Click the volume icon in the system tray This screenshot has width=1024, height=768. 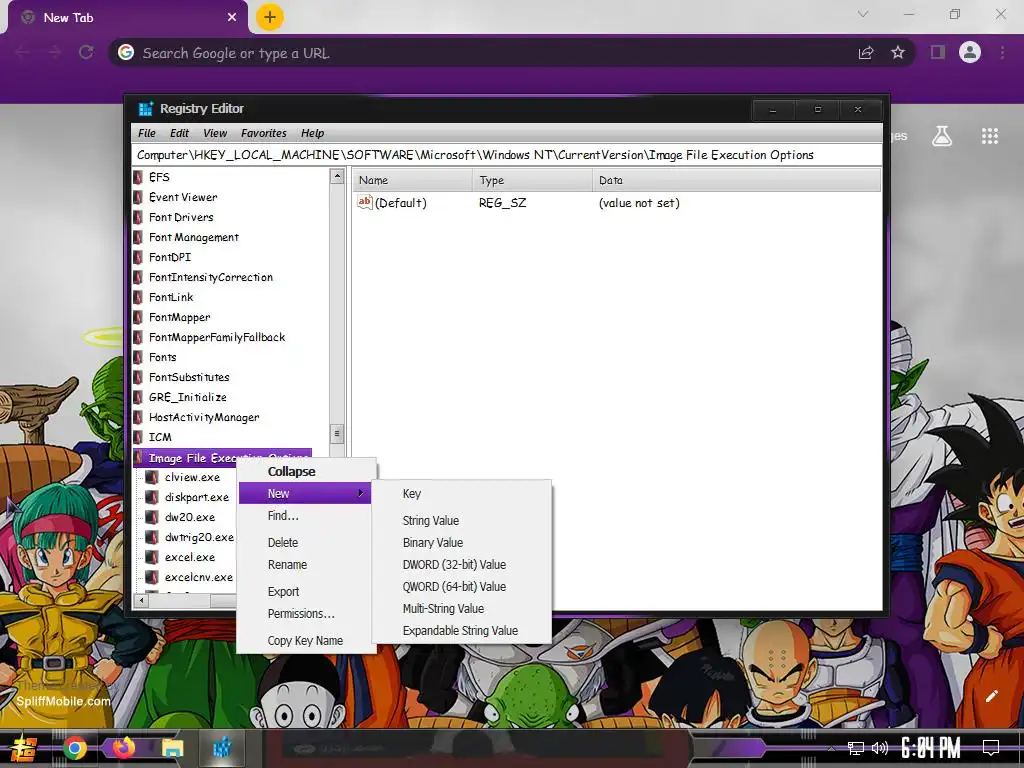coord(880,748)
